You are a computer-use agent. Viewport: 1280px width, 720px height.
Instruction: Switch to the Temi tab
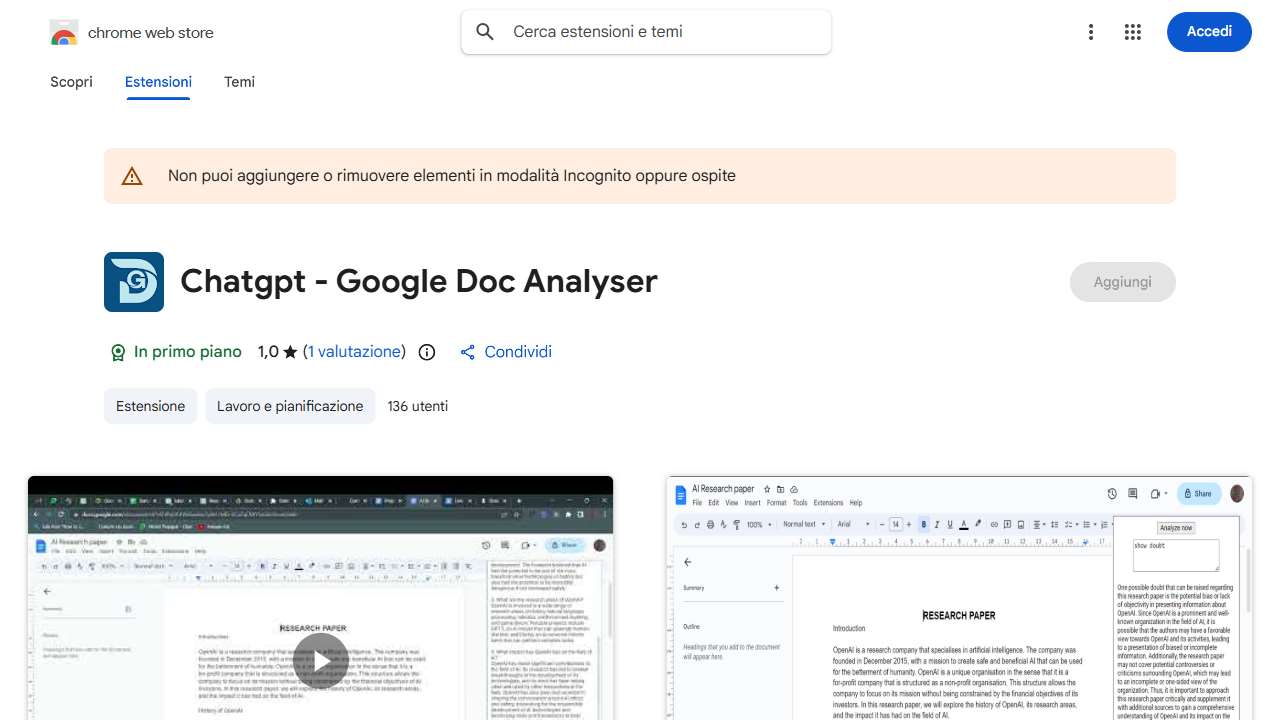coord(239,82)
